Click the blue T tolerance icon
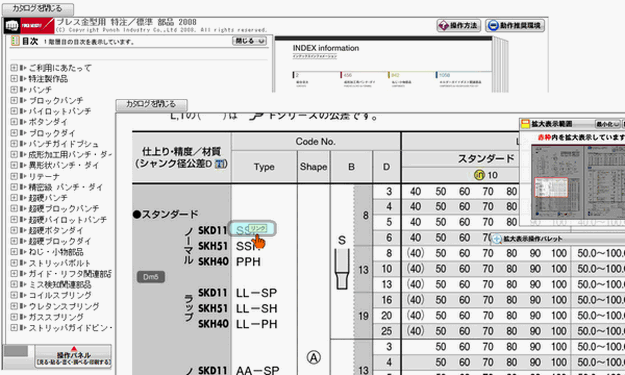Image resolution: width=625 pixels, height=375 pixels. [220, 164]
